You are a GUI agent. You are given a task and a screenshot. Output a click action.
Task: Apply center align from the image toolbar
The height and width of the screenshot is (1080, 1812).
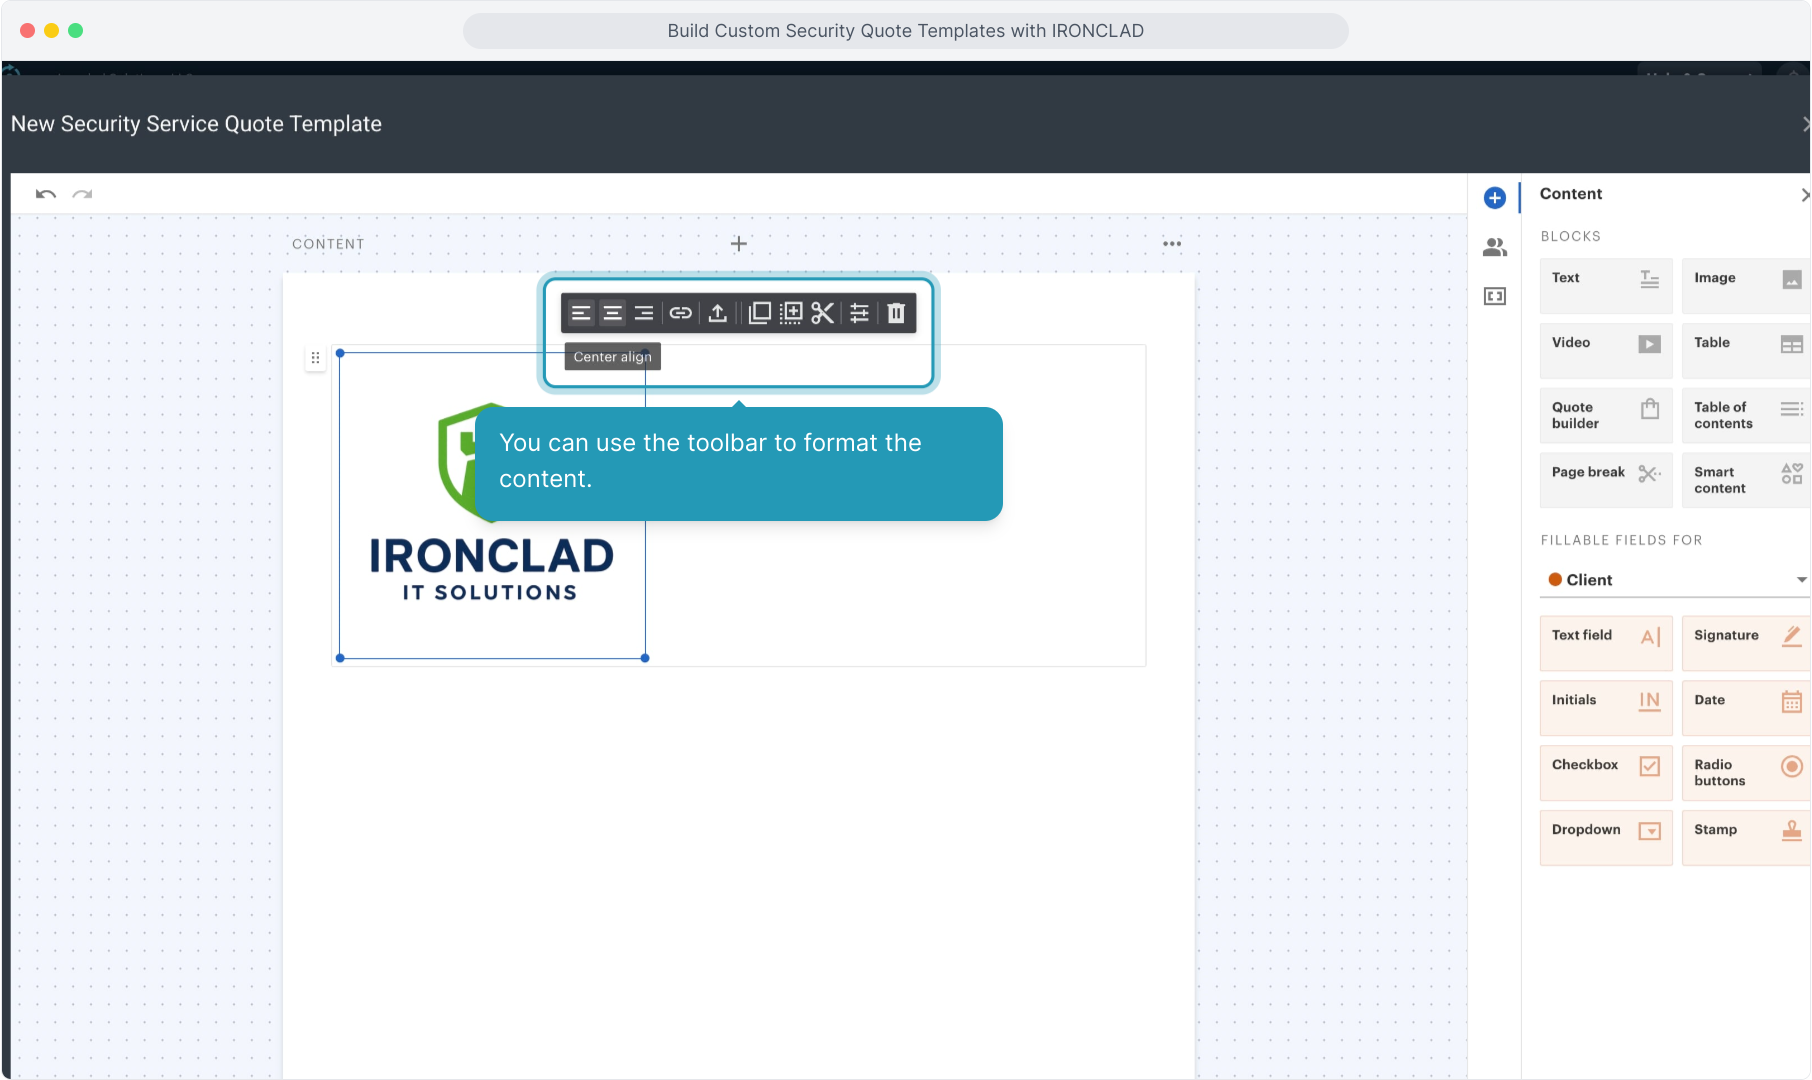(x=612, y=314)
